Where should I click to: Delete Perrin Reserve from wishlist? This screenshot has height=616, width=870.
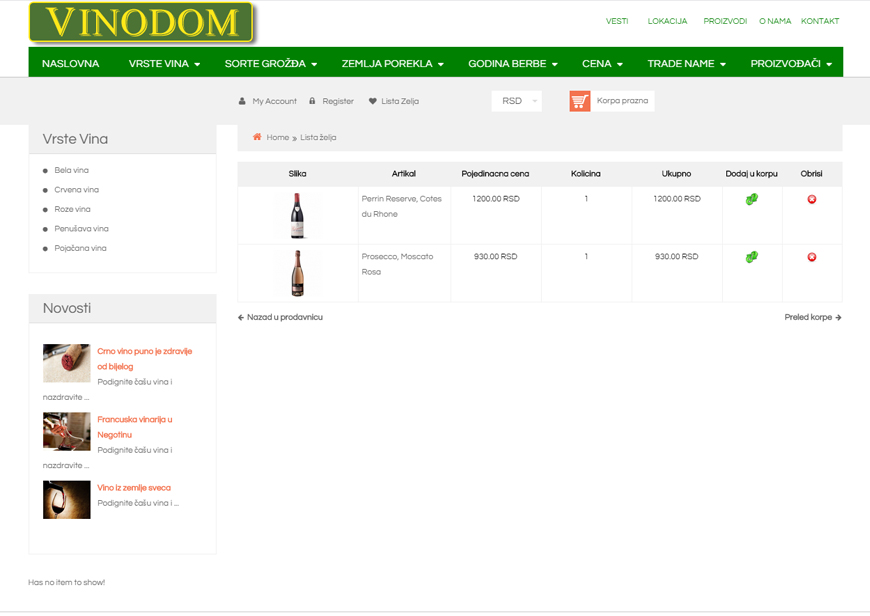(811, 199)
